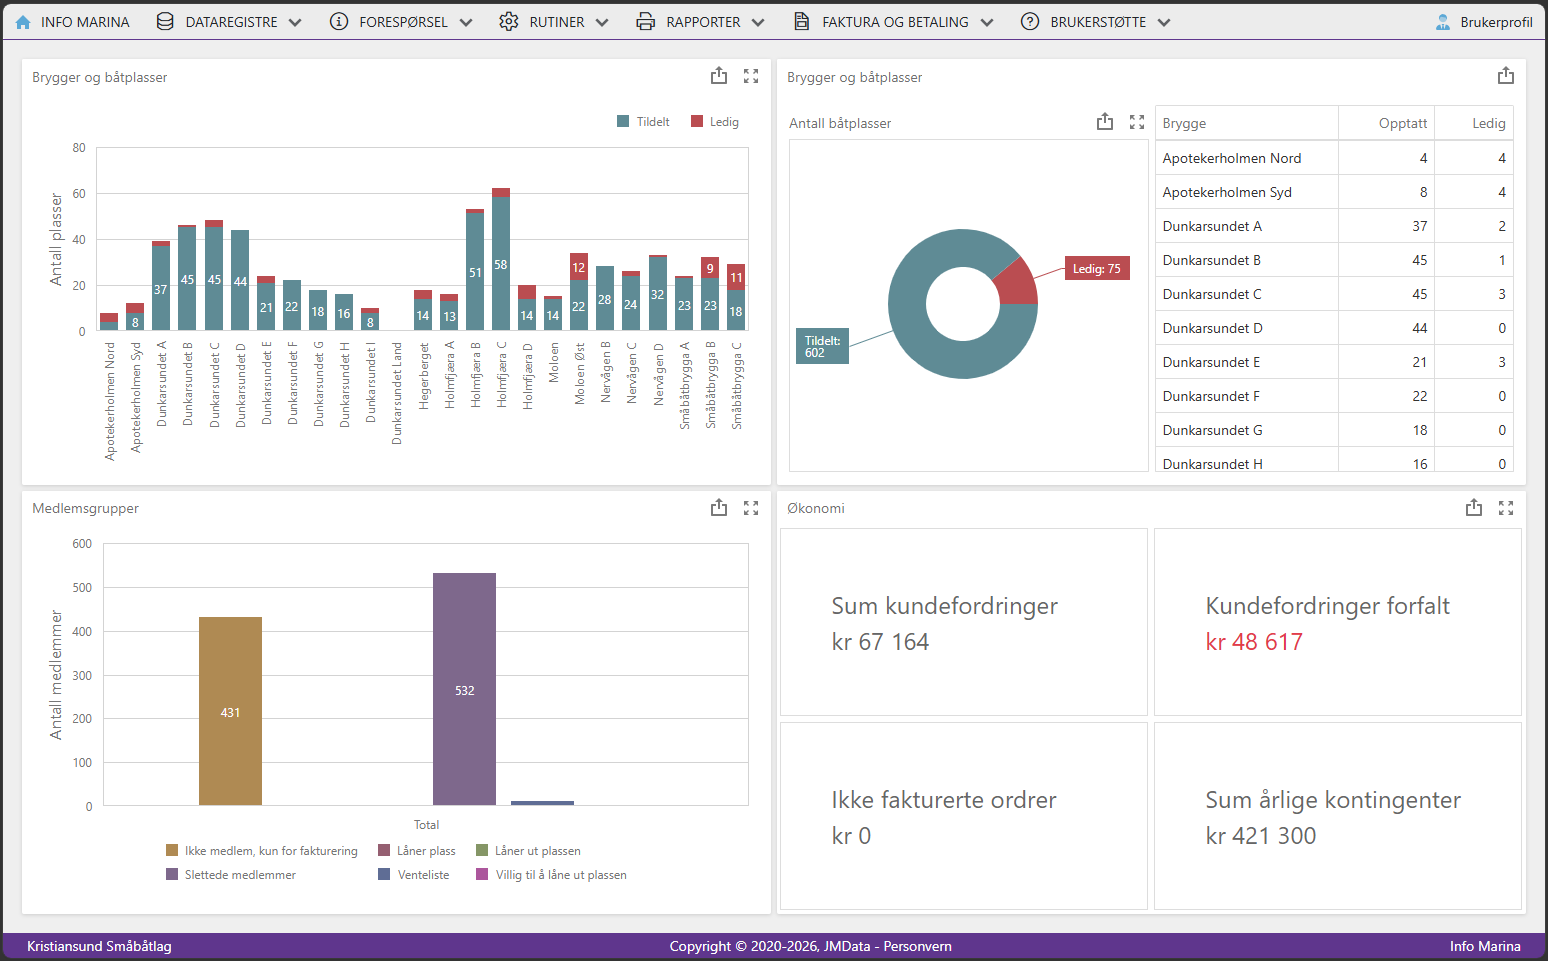Viewport: 1548px width, 961px height.
Task: Sort table by the Opptatt column header
Action: click(x=1386, y=123)
